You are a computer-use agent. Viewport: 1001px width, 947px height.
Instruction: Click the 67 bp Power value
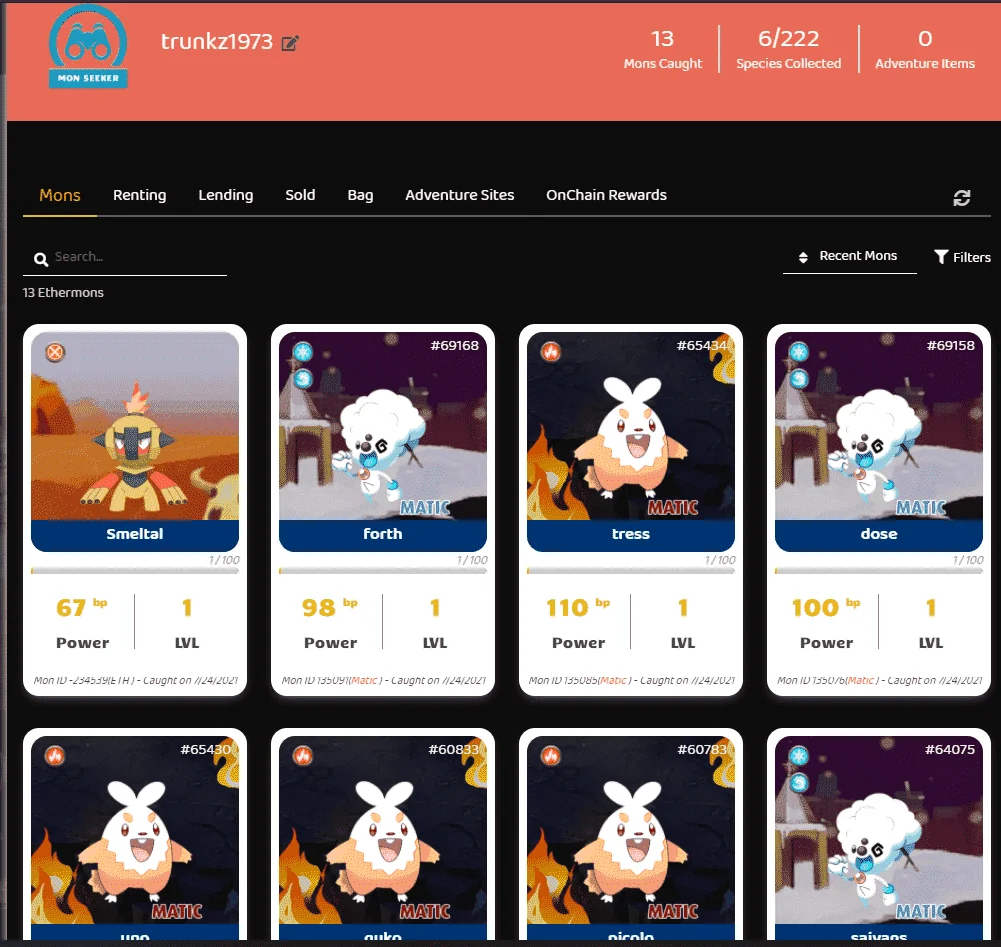click(x=82, y=607)
